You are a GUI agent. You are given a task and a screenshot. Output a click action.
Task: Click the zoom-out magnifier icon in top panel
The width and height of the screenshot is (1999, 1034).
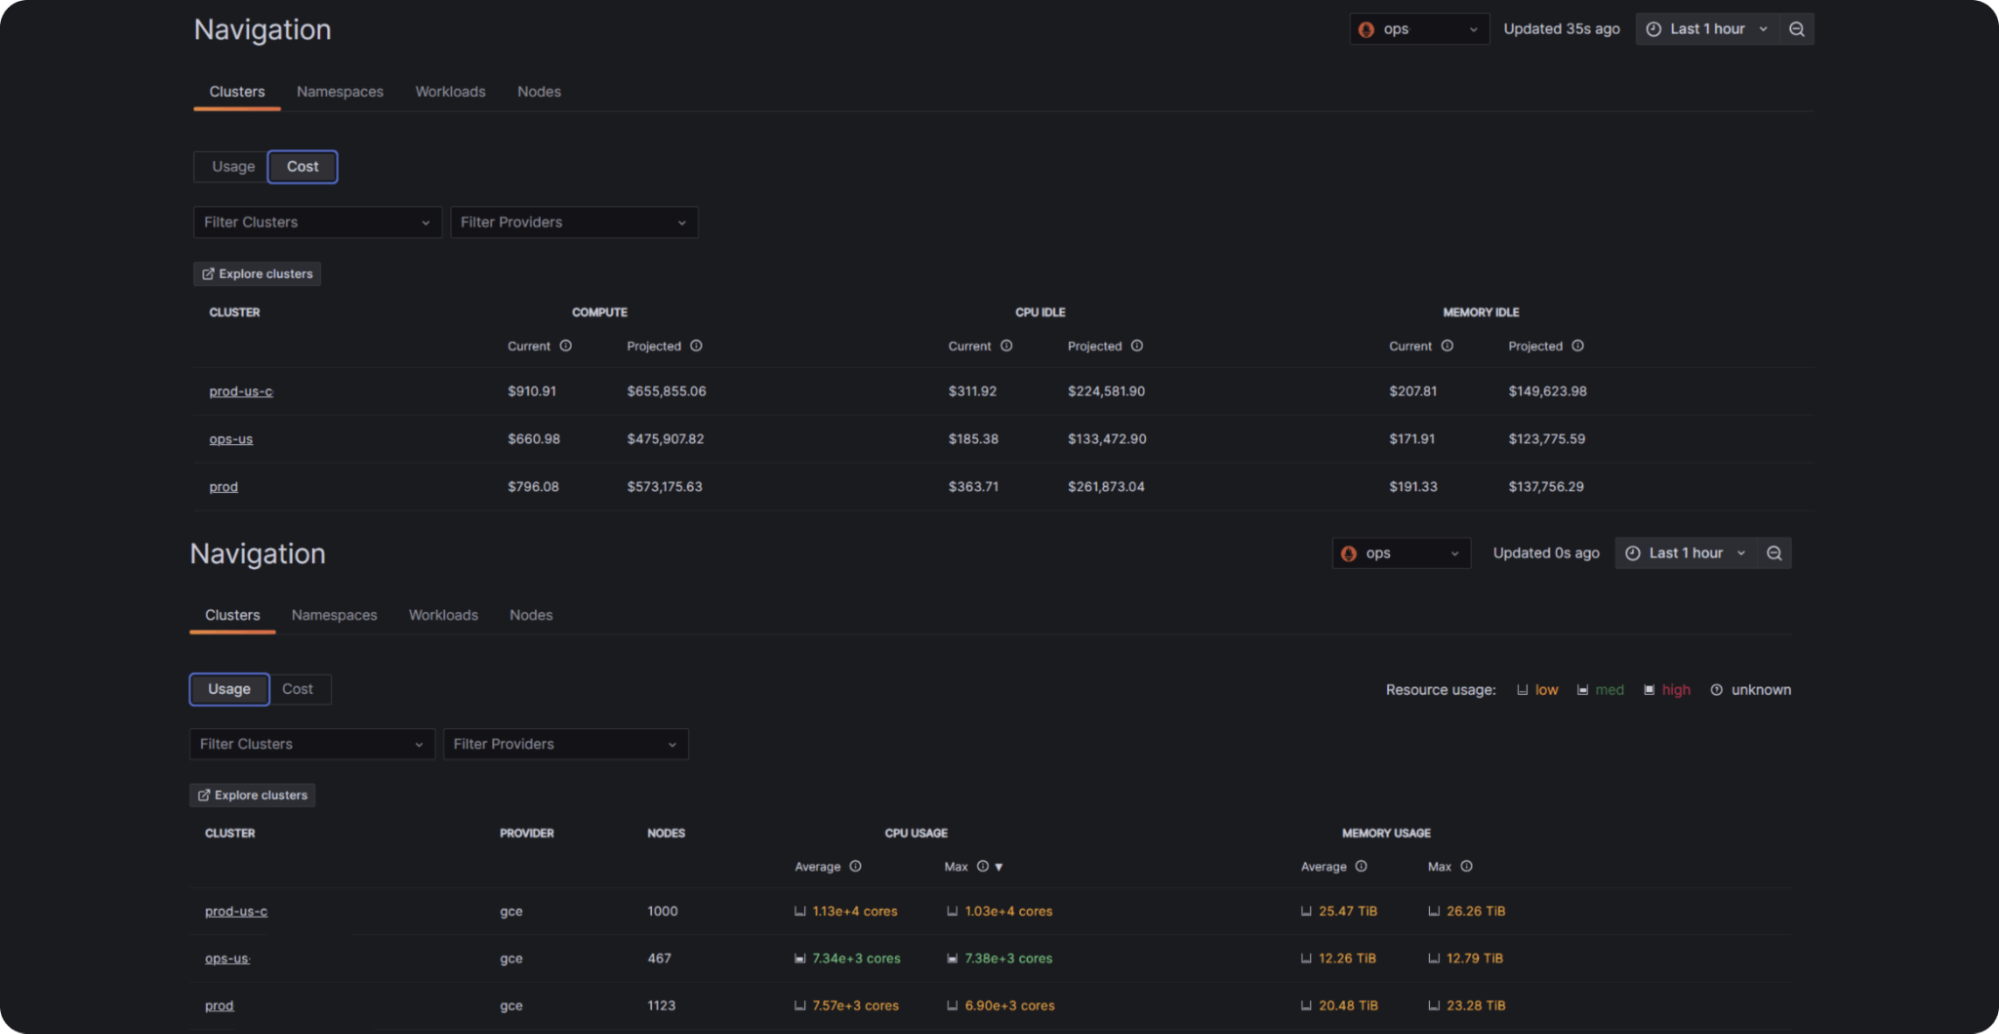[x=1796, y=28]
